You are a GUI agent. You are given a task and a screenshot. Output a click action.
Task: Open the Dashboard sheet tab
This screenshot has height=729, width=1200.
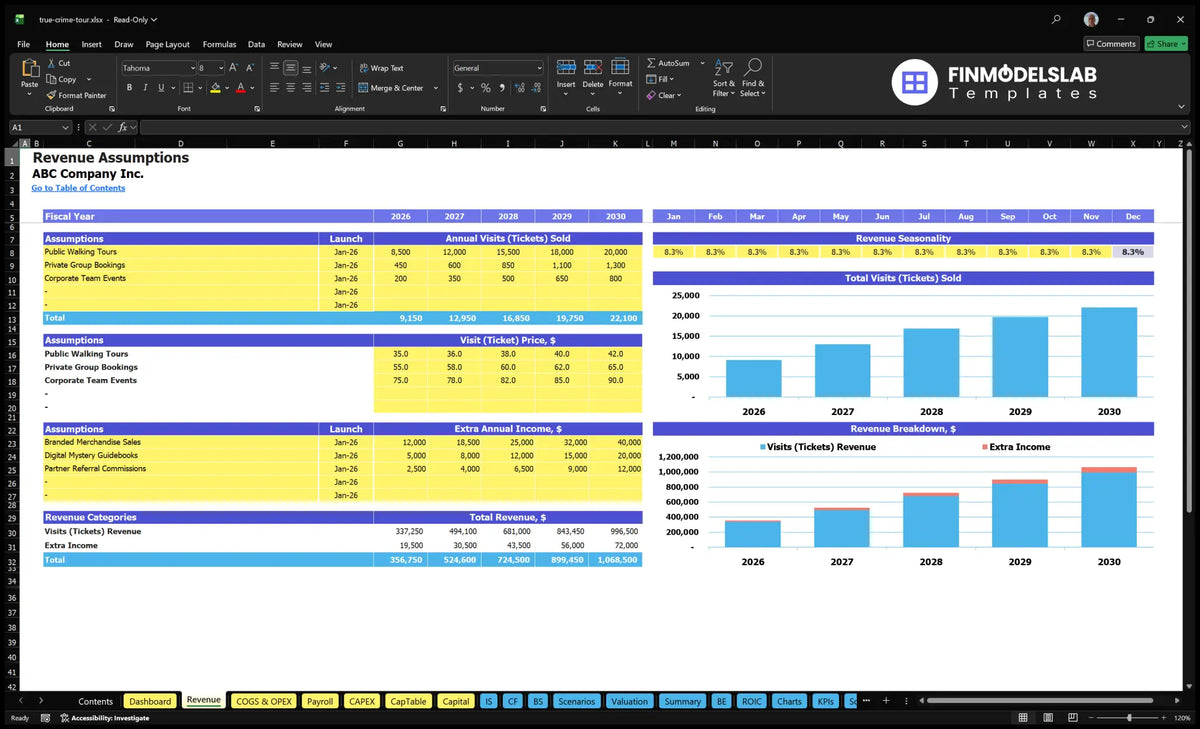pyautogui.click(x=150, y=701)
